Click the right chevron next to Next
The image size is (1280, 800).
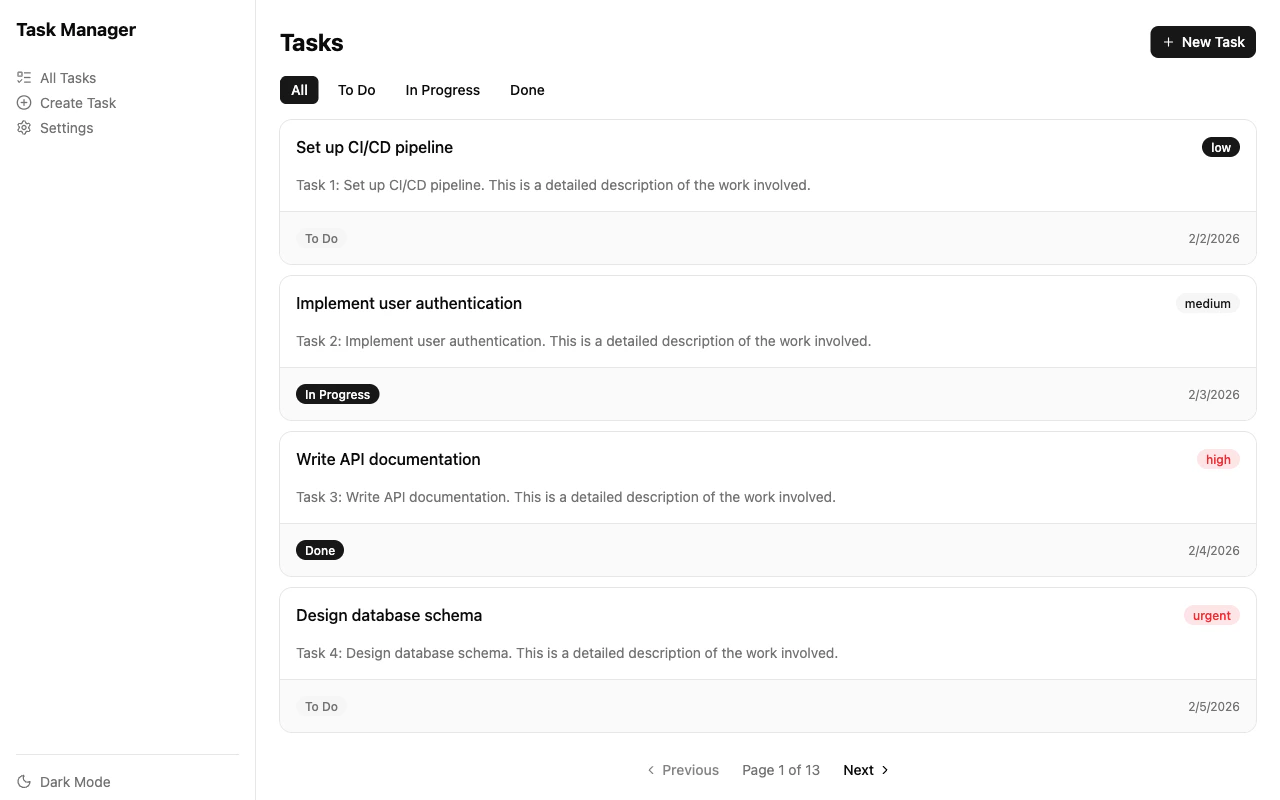884,770
